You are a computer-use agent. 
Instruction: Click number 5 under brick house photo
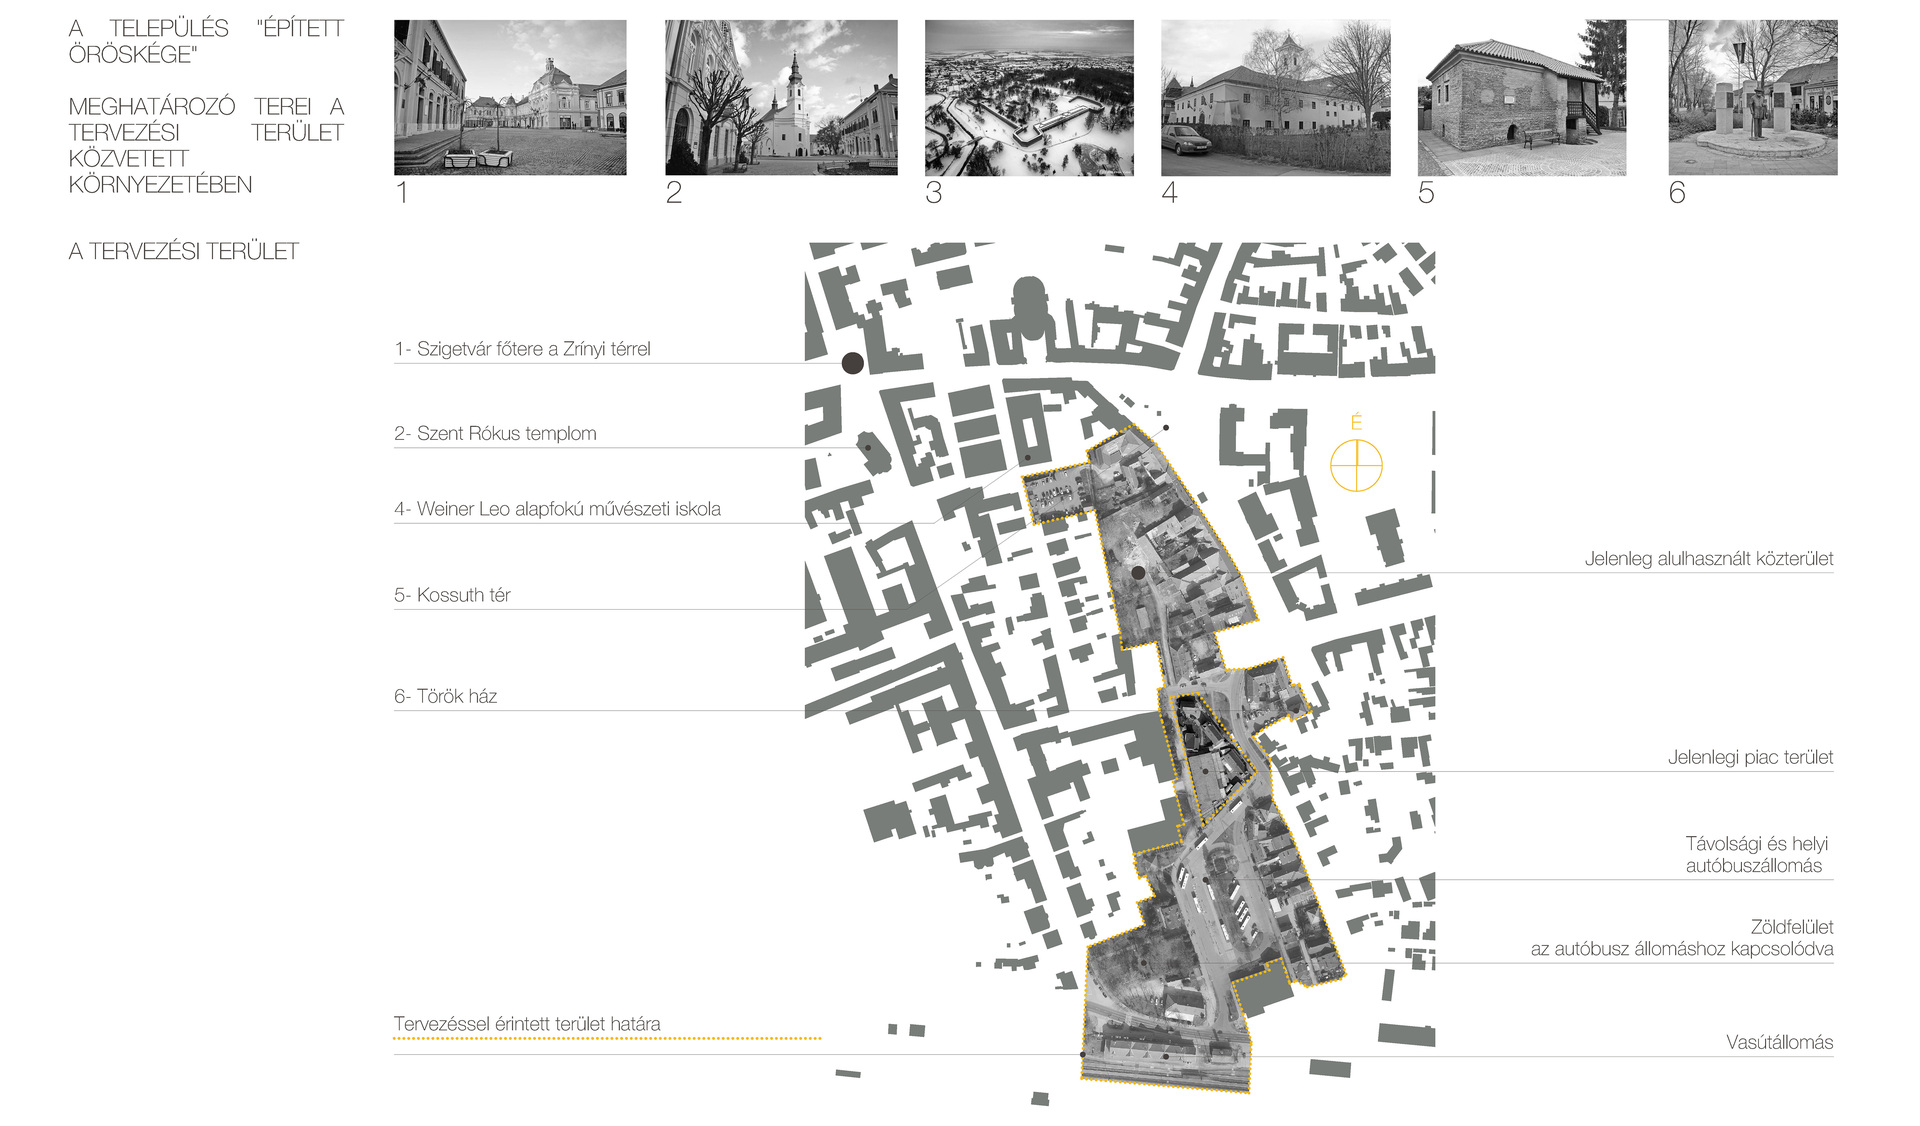(1426, 192)
